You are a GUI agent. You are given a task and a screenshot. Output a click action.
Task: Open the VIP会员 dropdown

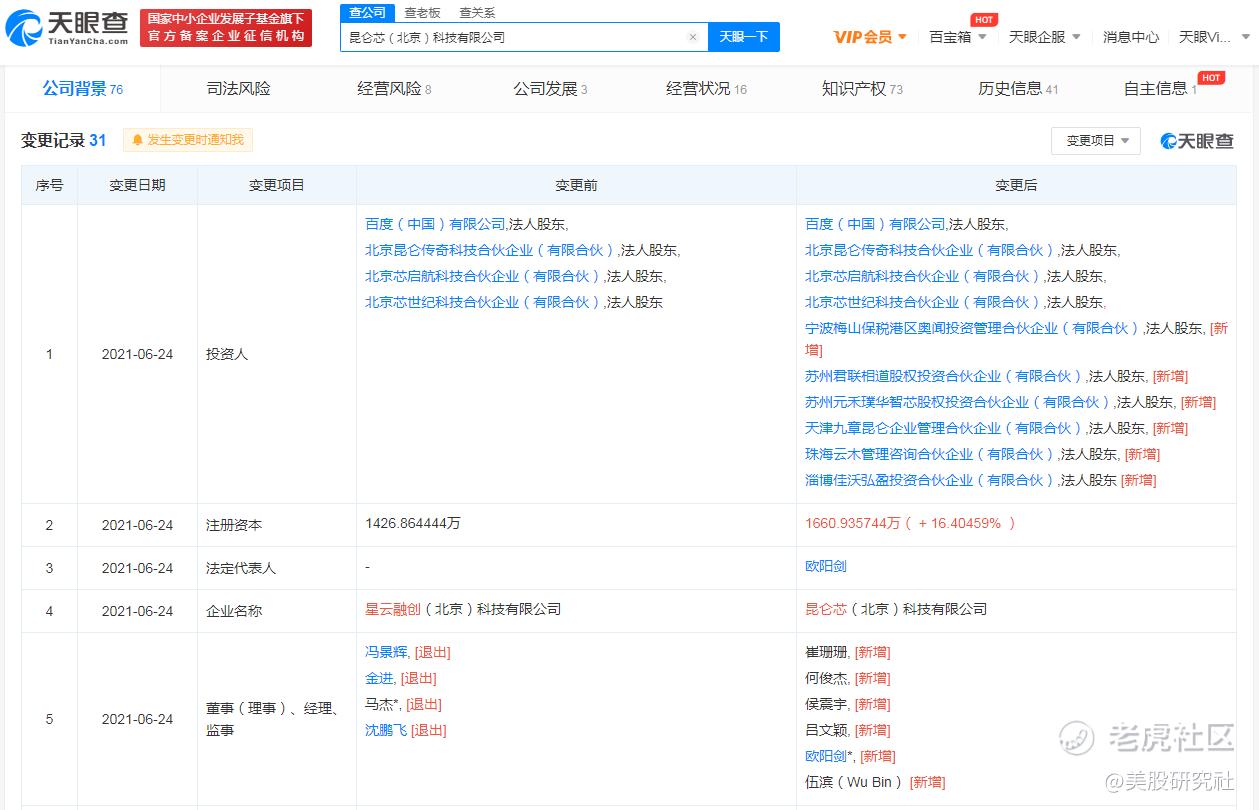click(870, 37)
